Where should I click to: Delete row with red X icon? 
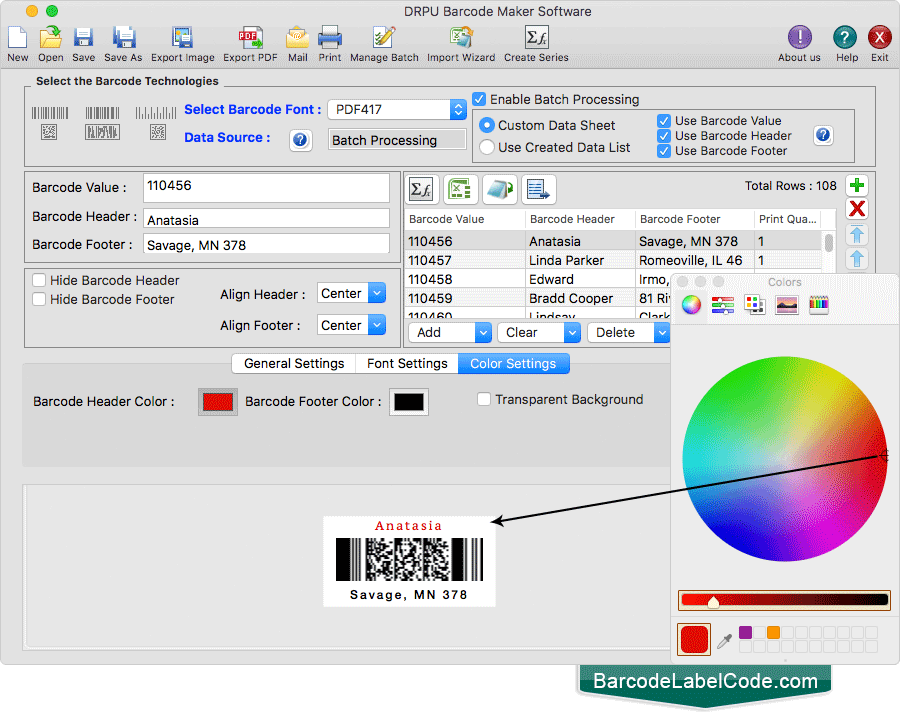pos(857,209)
